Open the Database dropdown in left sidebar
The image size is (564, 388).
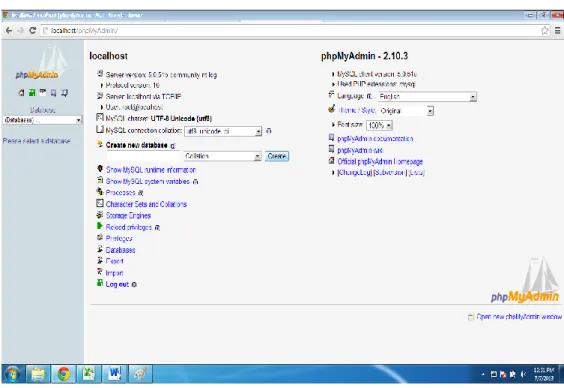42,120
